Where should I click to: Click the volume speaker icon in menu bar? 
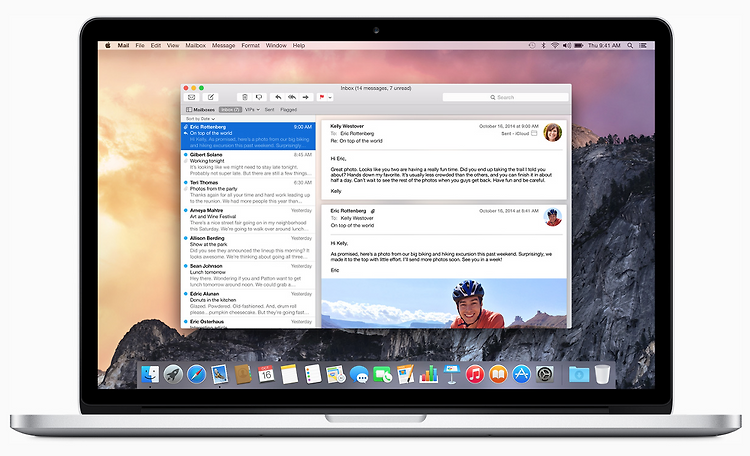pos(567,45)
